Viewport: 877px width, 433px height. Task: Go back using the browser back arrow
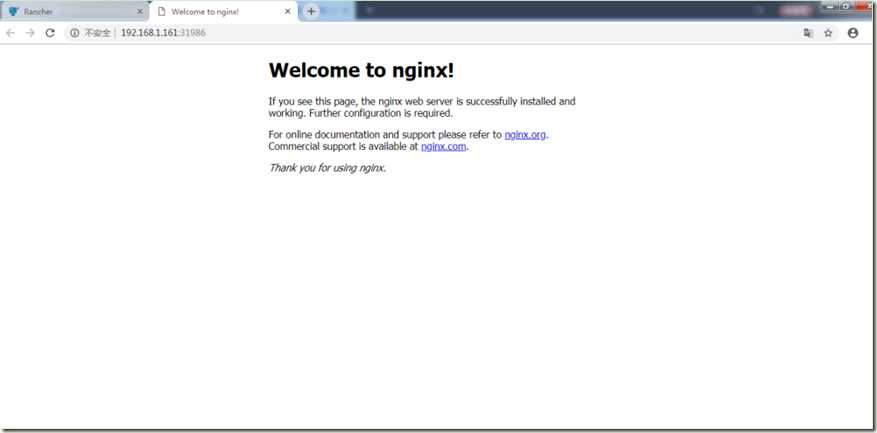tap(10, 33)
